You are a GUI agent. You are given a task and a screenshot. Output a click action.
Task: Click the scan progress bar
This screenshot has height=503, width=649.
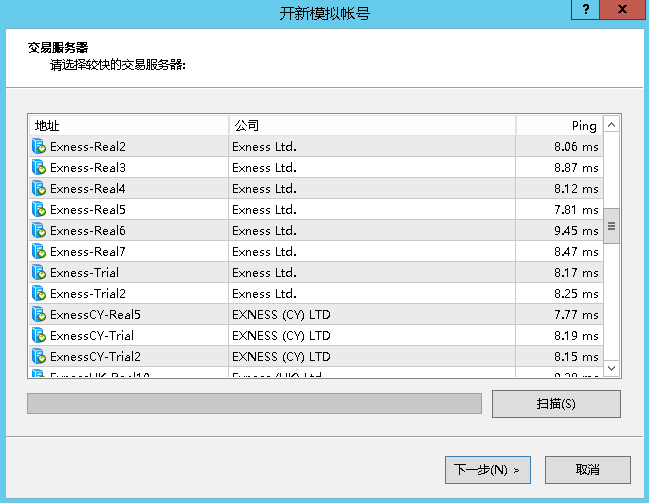tap(255, 404)
